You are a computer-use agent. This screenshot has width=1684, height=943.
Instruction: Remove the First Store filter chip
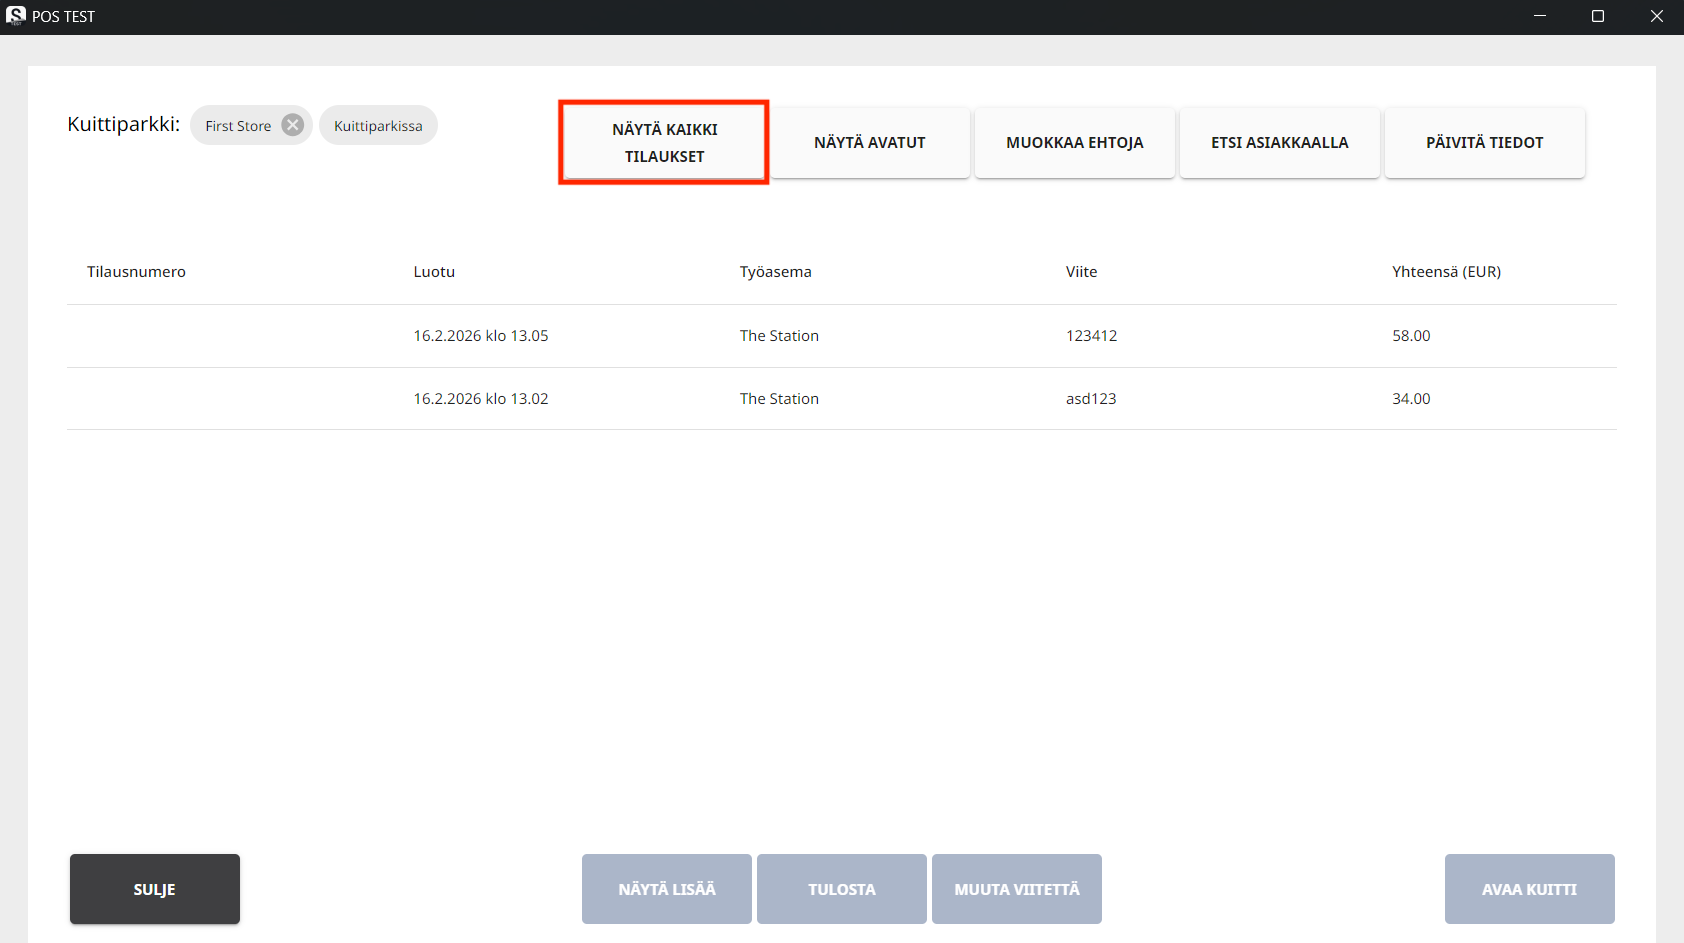[x=292, y=125]
